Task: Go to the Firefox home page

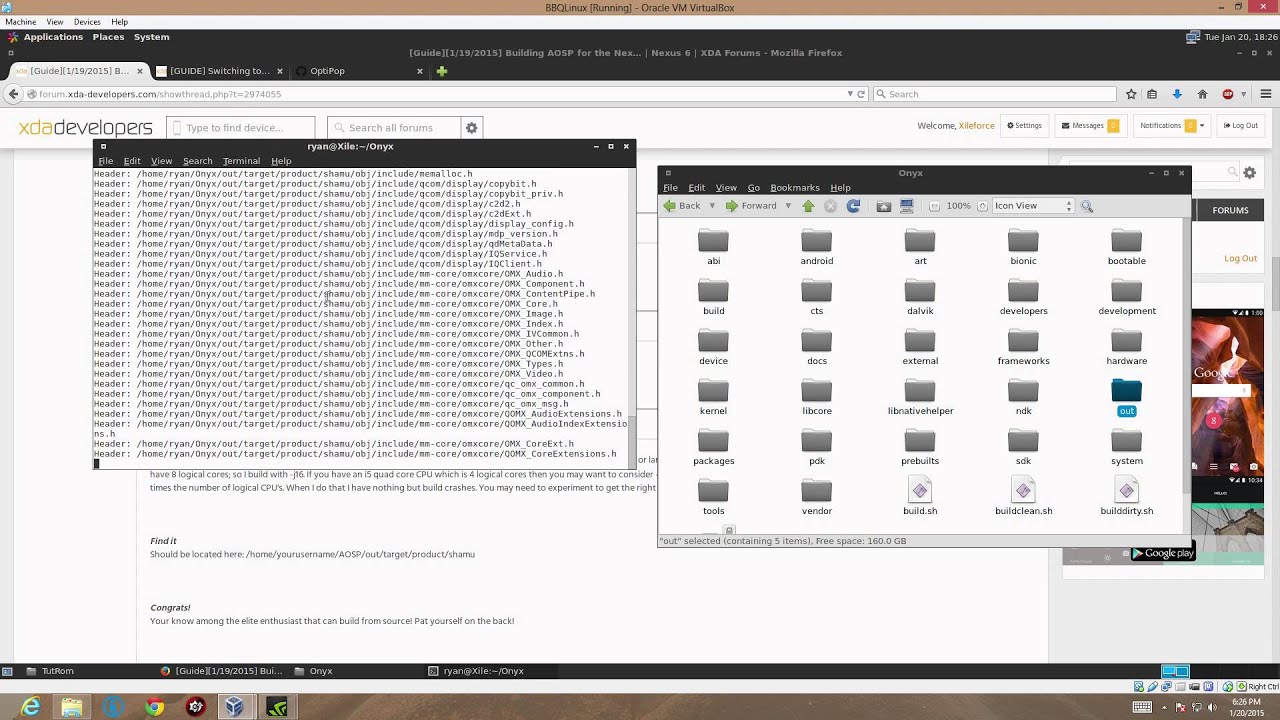Action: [x=1202, y=94]
